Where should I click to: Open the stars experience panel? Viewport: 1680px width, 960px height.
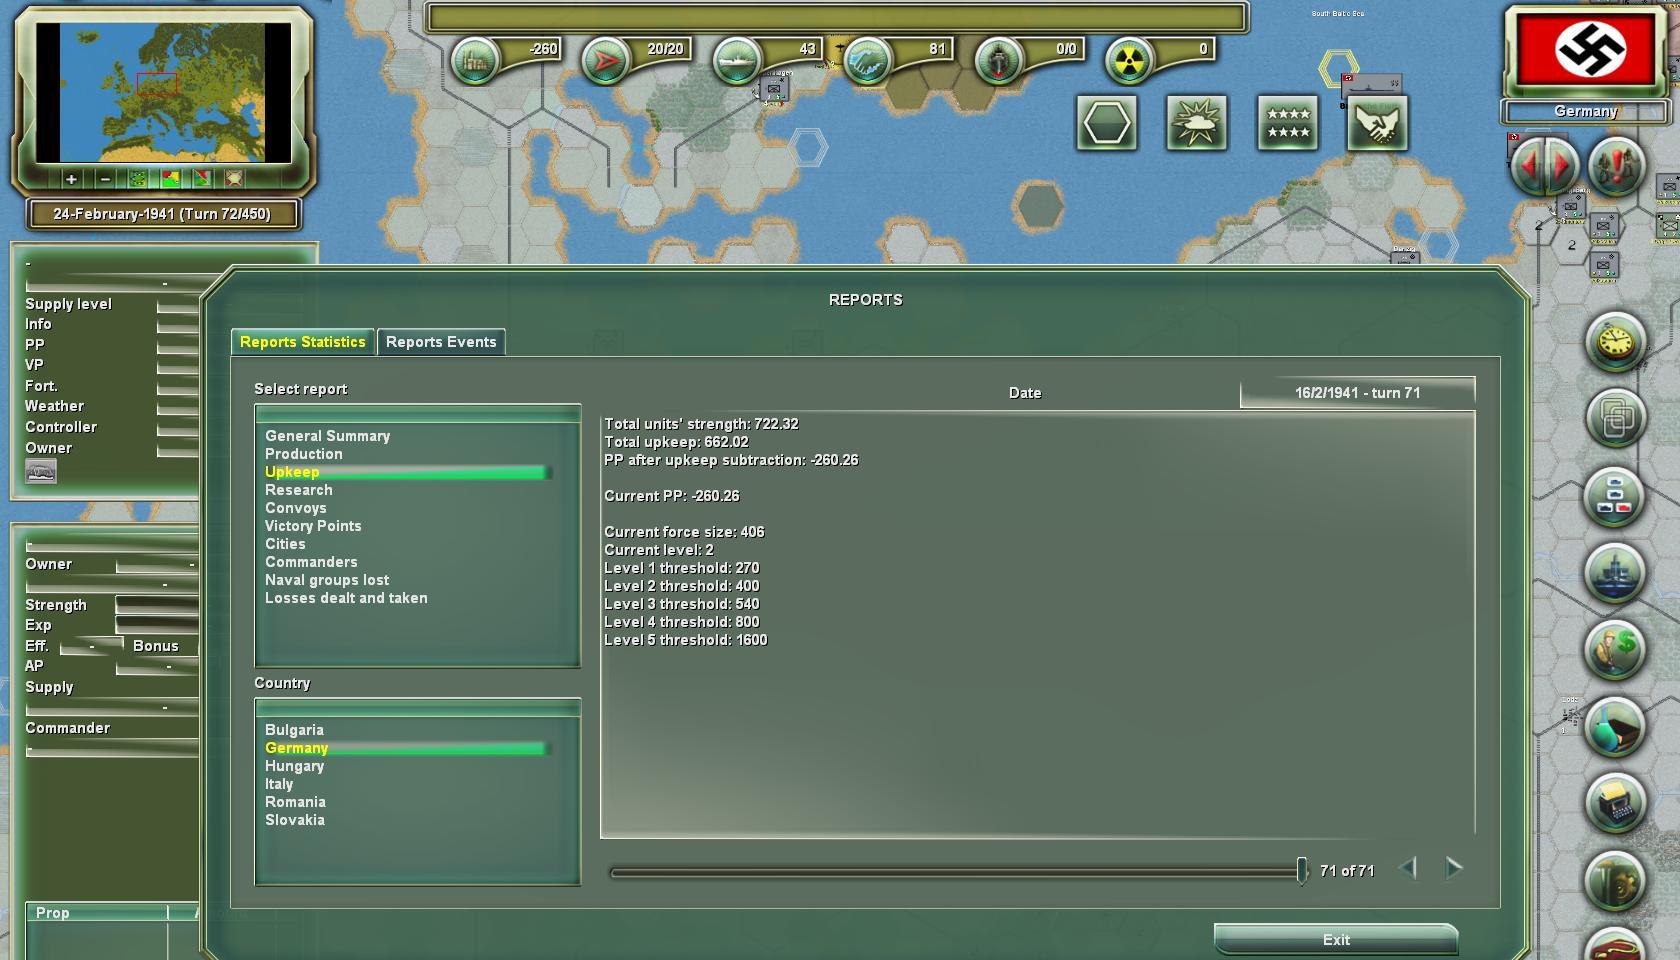tap(1288, 123)
